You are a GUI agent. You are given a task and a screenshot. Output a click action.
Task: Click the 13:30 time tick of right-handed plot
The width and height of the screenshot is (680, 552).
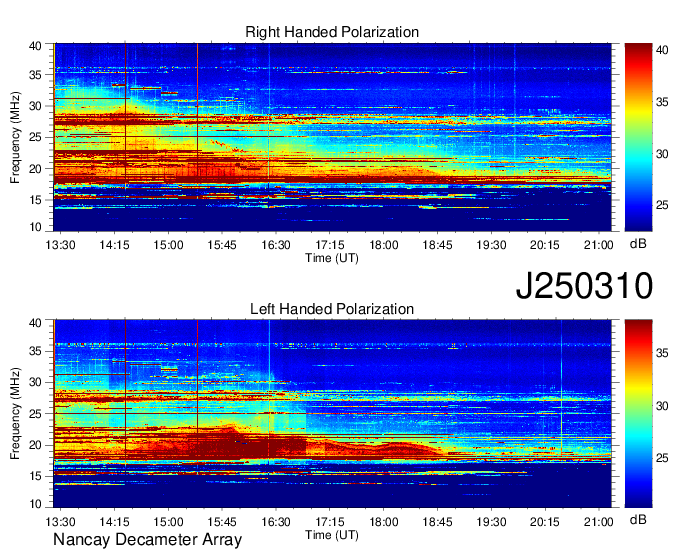[60, 245]
